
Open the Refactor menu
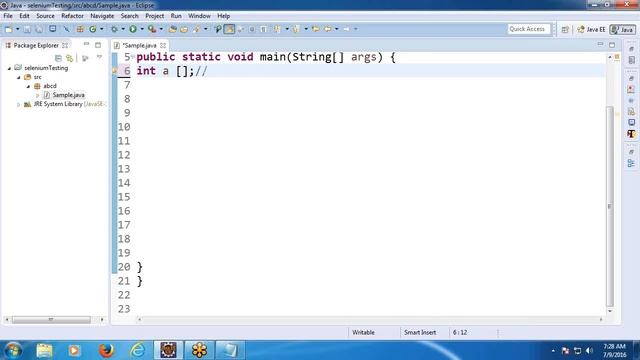coord(72,16)
